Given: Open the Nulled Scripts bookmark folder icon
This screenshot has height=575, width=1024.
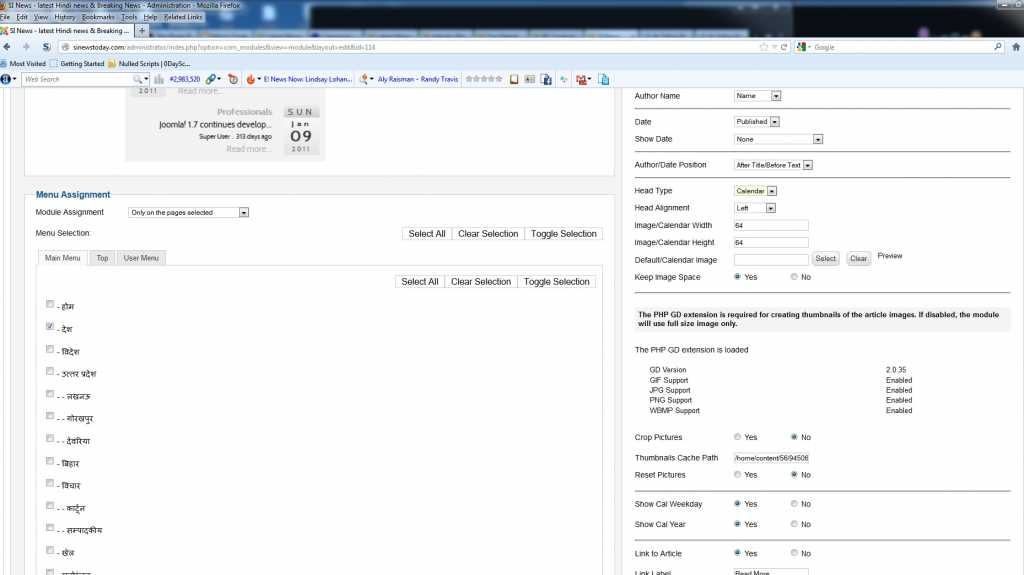Looking at the screenshot, I should tap(111, 63).
